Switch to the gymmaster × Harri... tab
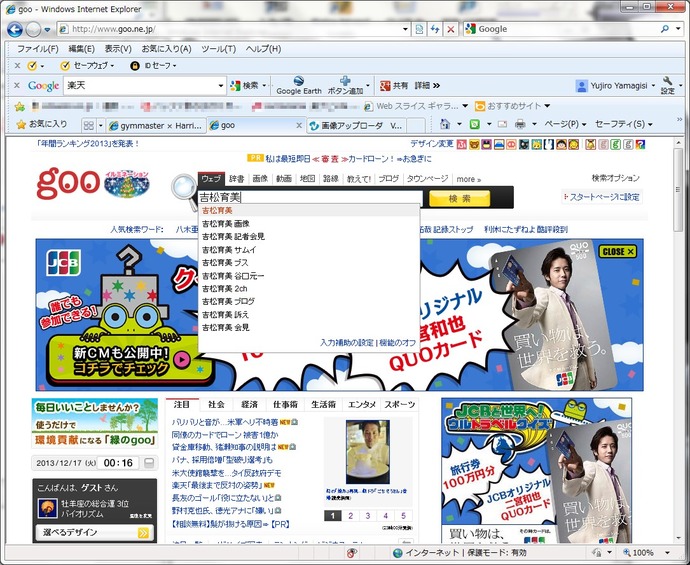 tap(156, 125)
